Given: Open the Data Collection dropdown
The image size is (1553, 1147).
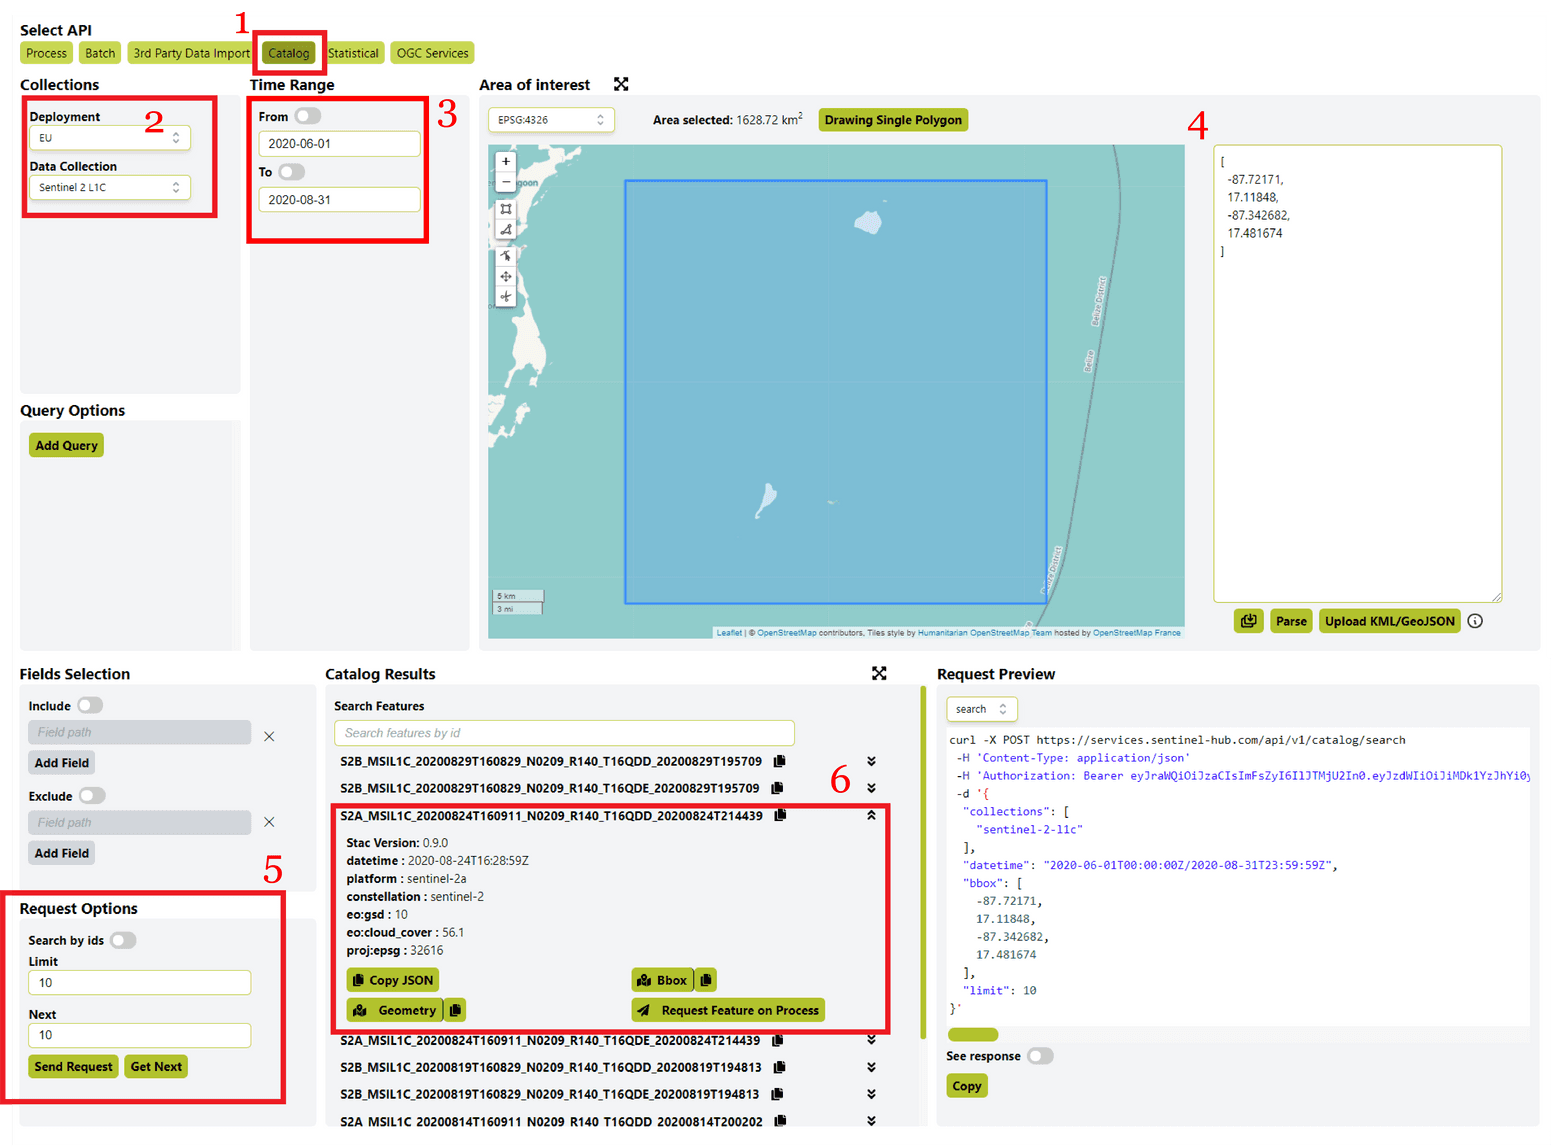Looking at the screenshot, I should [109, 187].
